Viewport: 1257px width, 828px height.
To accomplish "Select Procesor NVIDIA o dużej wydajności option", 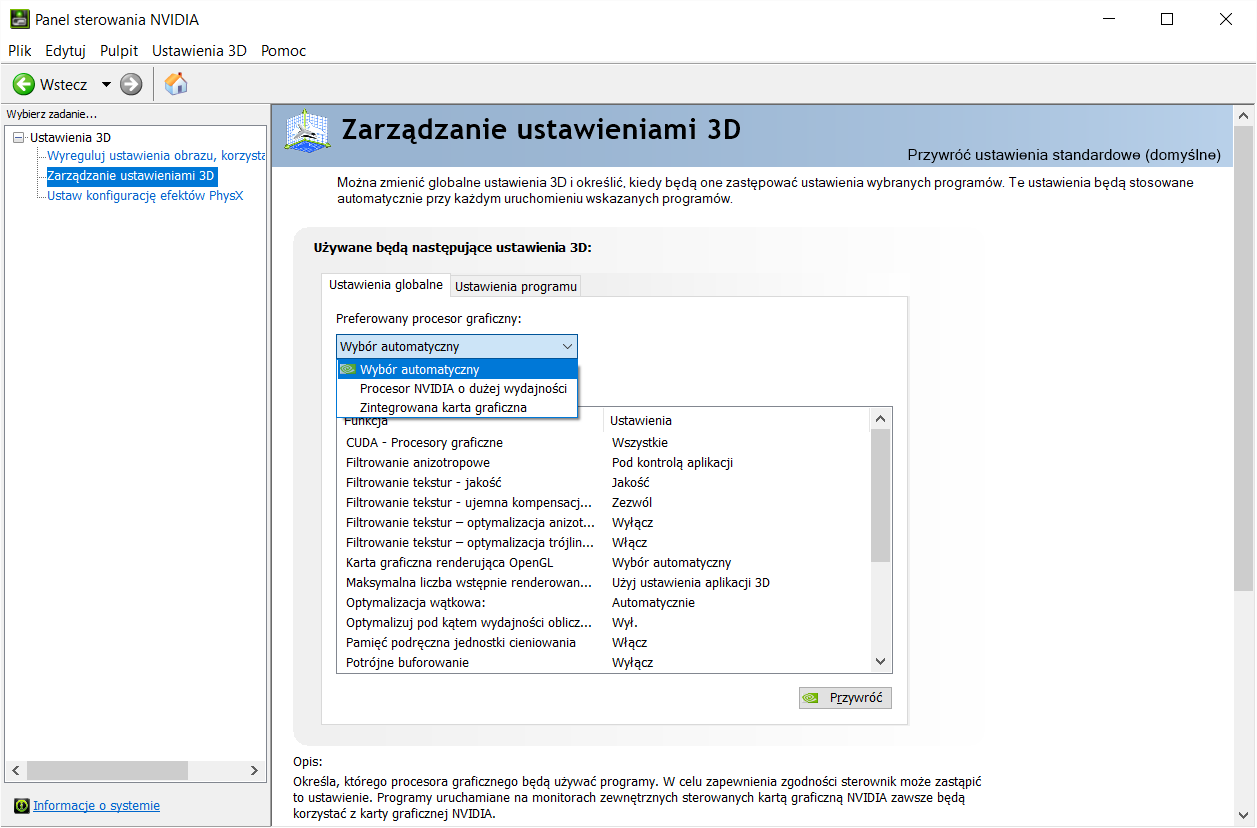I will [463, 388].
